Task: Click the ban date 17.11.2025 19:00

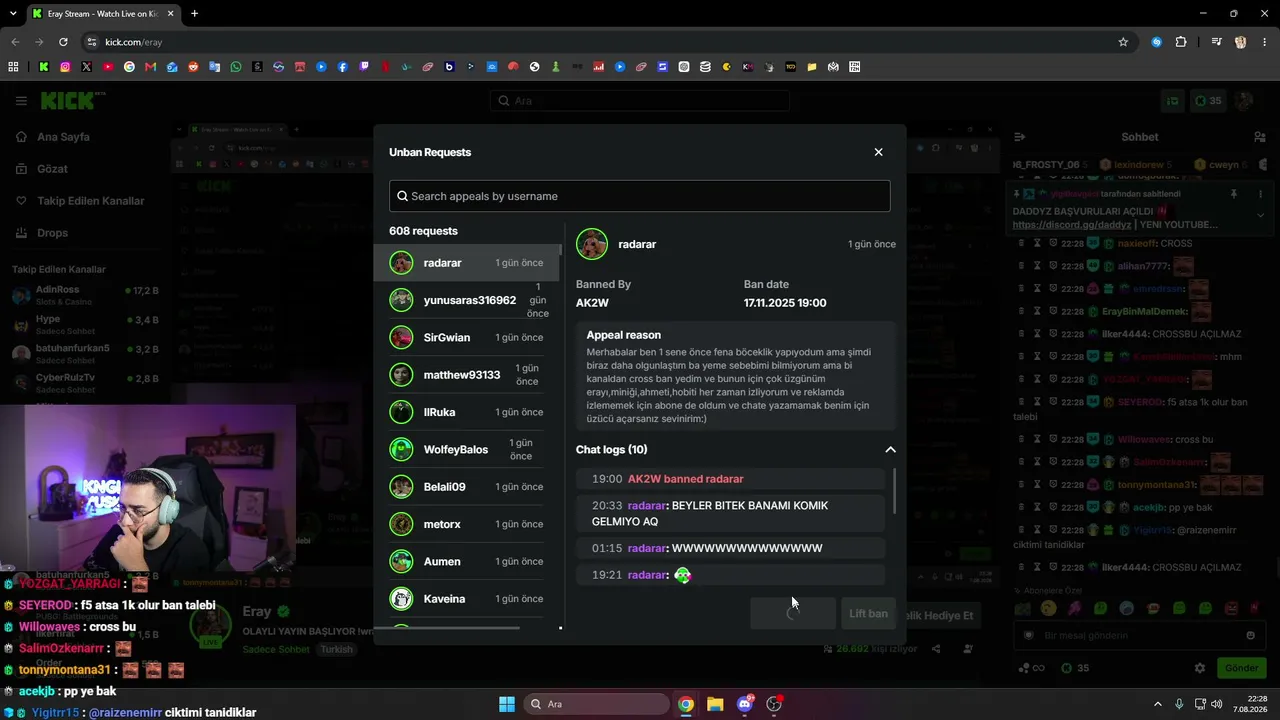Action: (x=785, y=303)
